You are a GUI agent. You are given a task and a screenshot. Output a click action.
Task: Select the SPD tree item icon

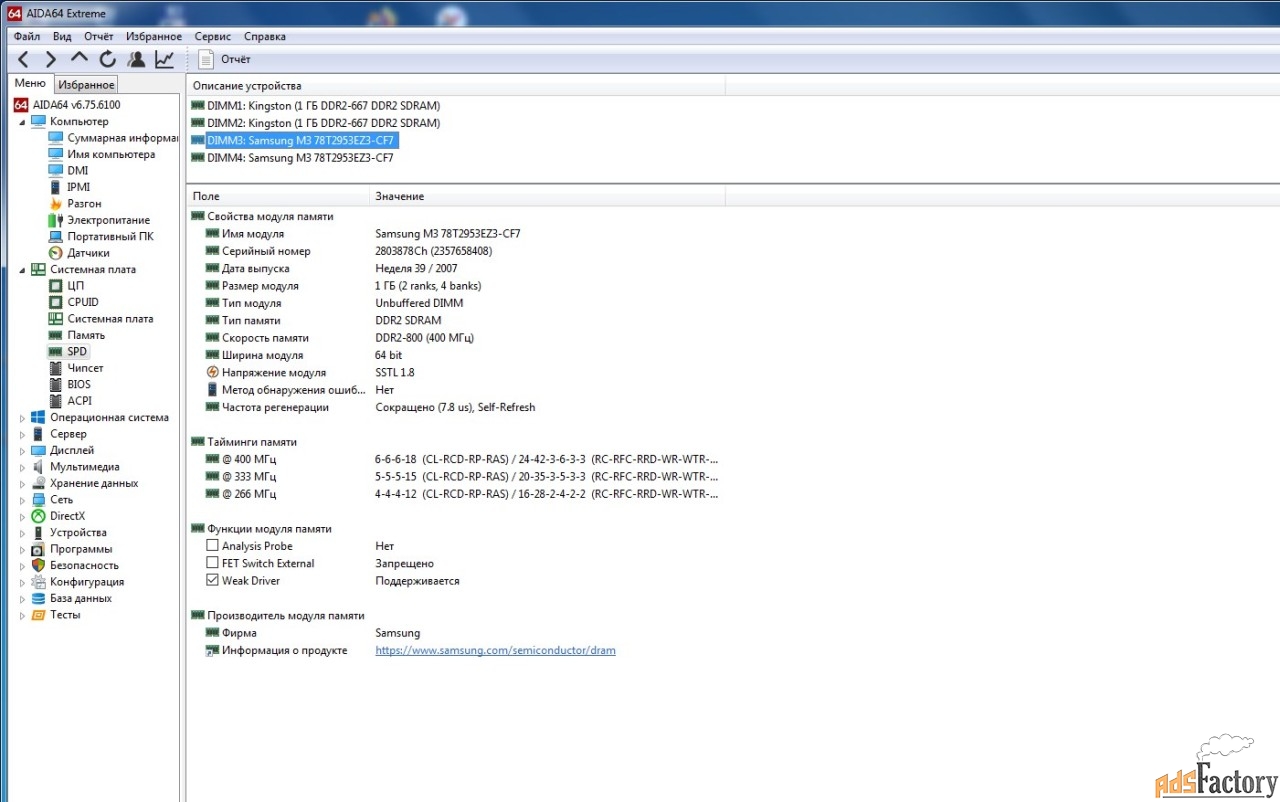pos(56,352)
